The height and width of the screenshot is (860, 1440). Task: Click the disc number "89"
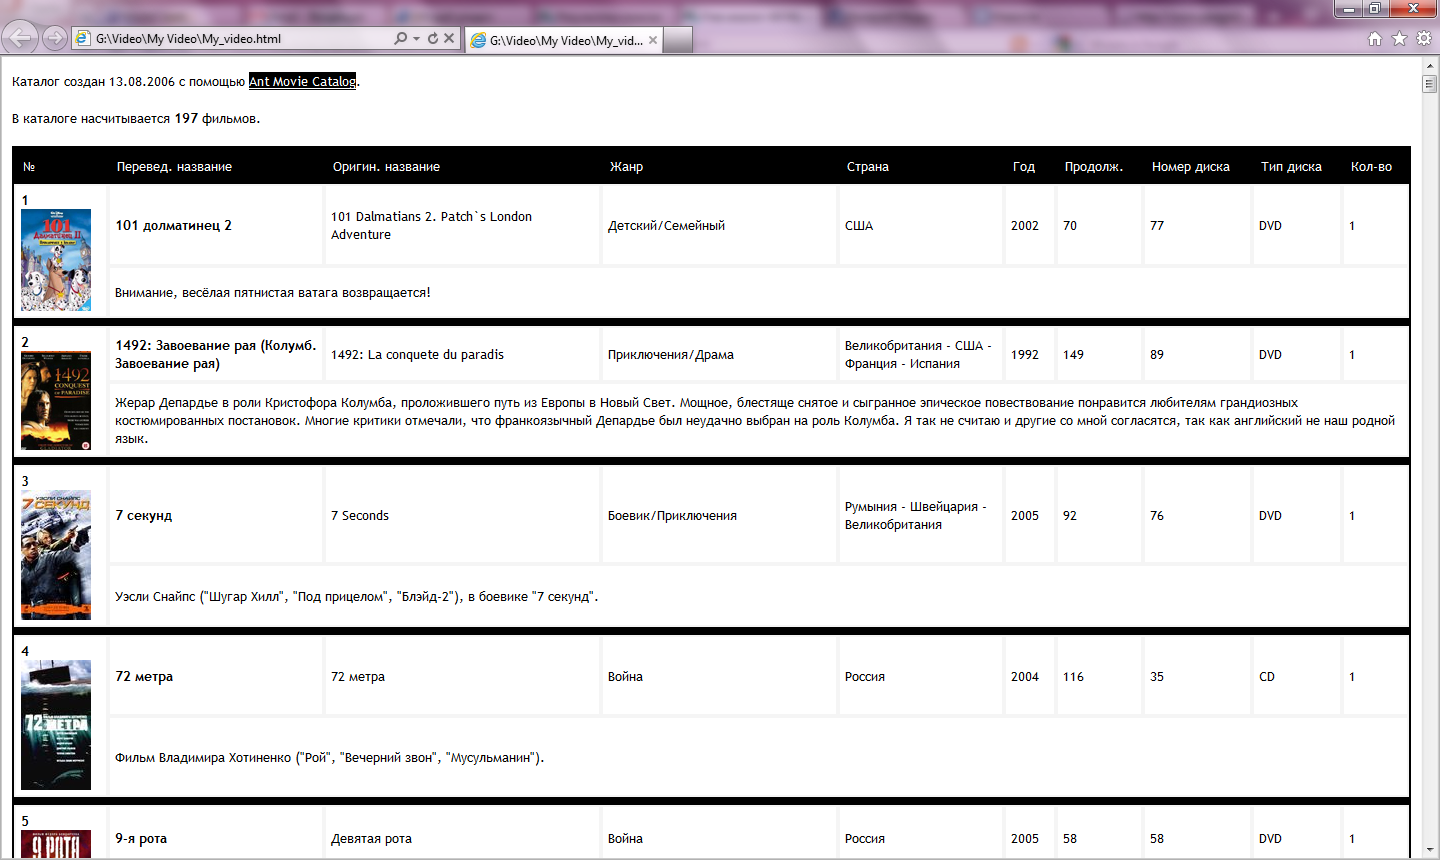(x=1157, y=355)
